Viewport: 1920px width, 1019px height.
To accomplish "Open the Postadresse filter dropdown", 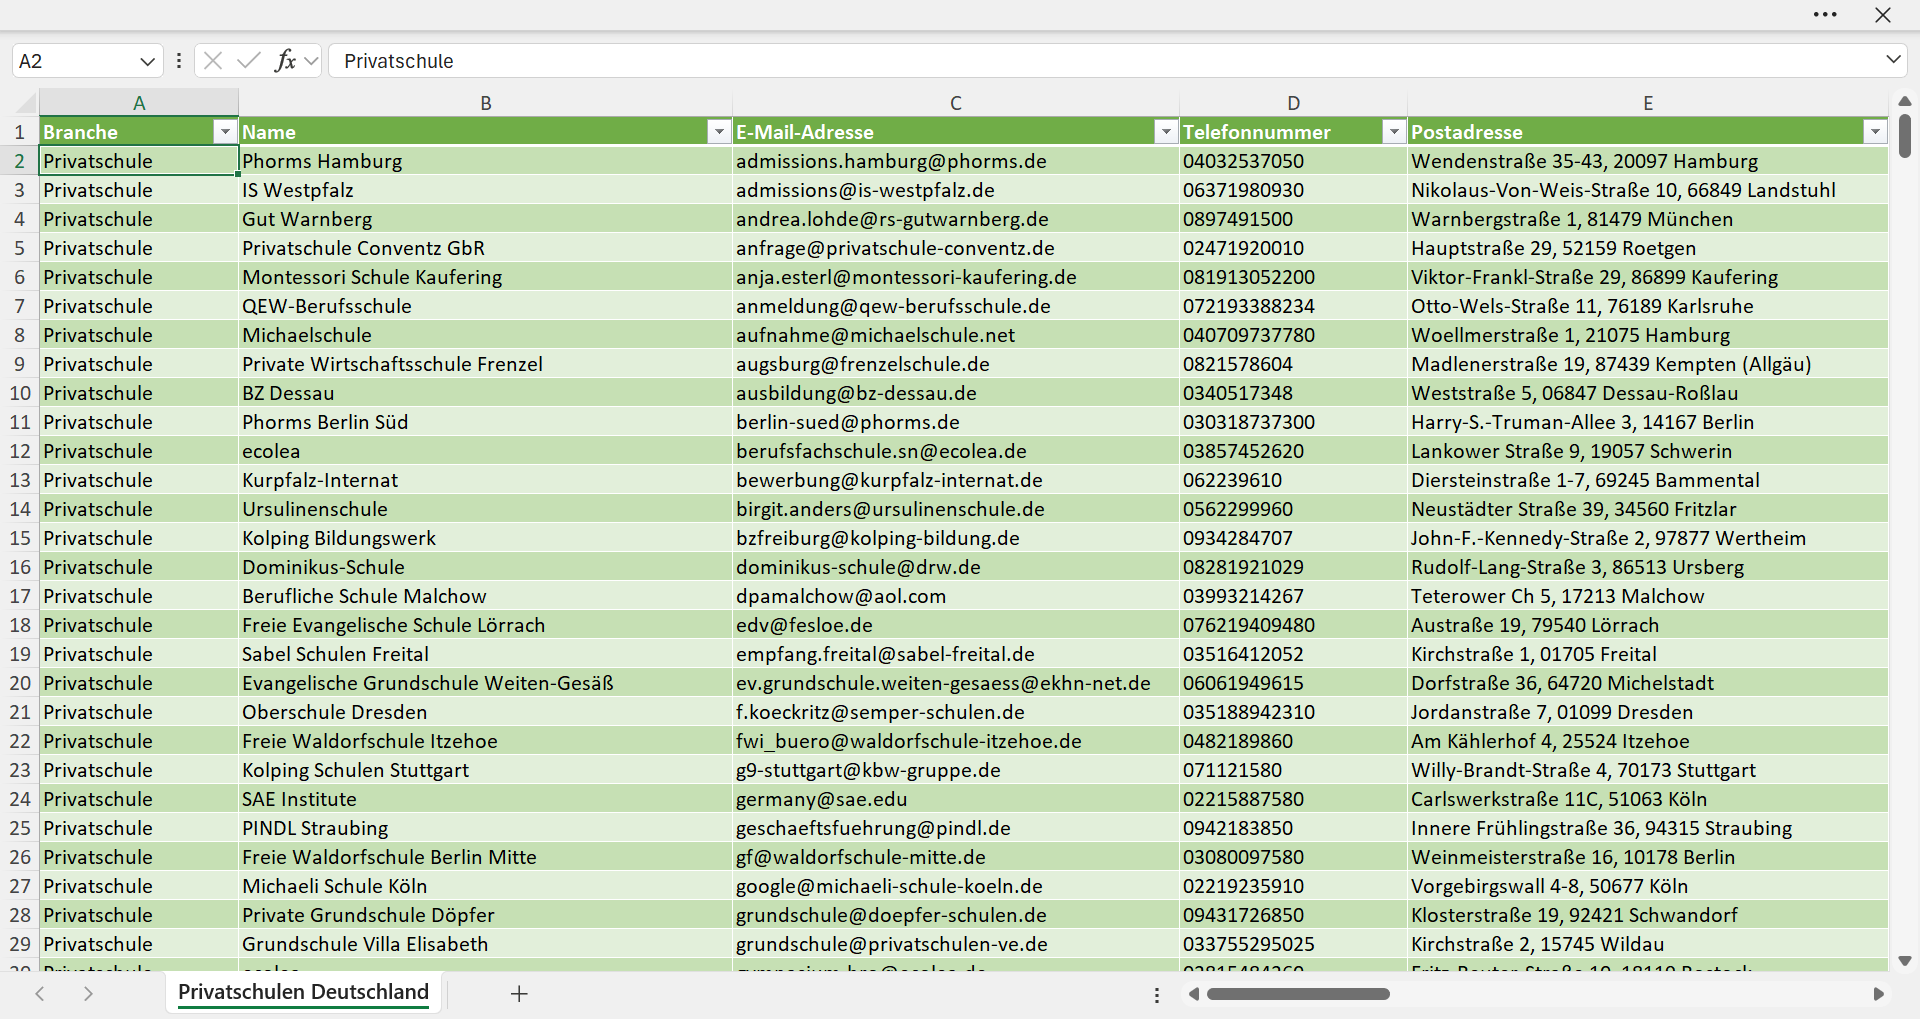I will point(1875,132).
